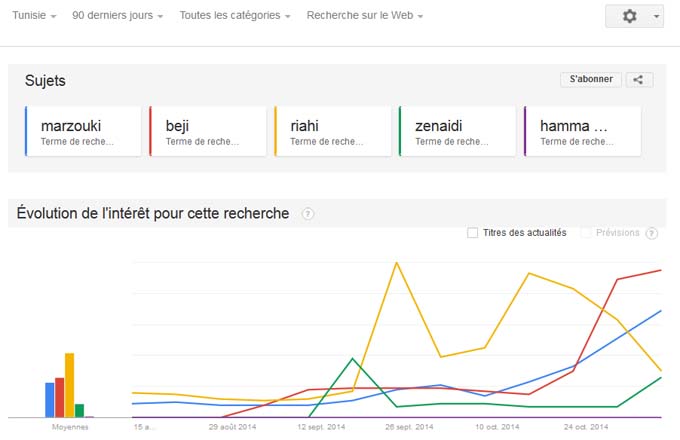Select the marzouki search term card
The image size is (680, 440).
81,132
